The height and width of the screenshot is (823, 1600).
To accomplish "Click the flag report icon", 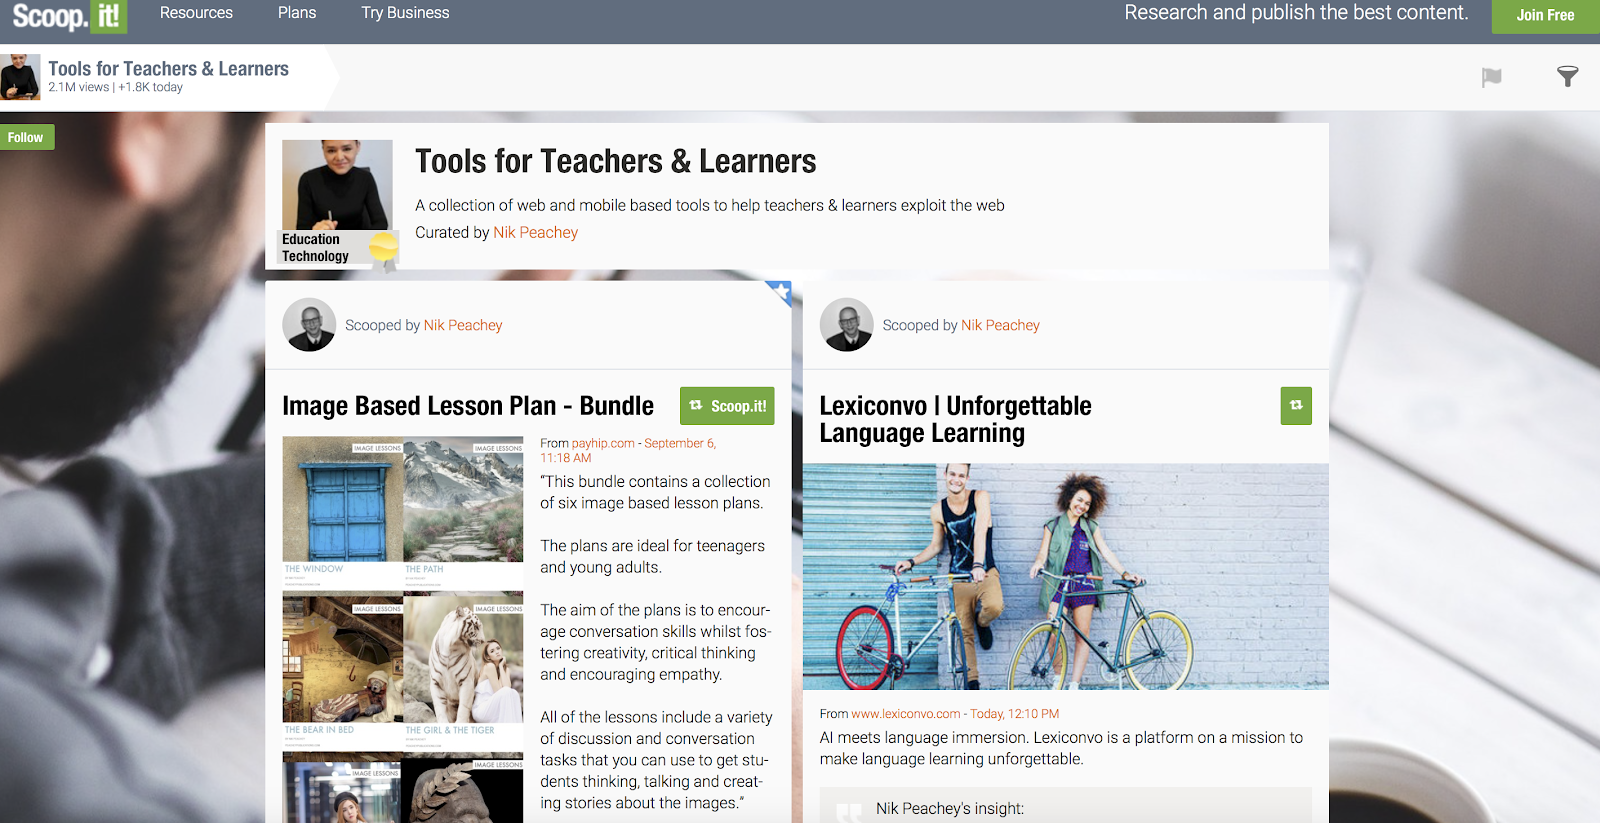I will [x=1491, y=77].
